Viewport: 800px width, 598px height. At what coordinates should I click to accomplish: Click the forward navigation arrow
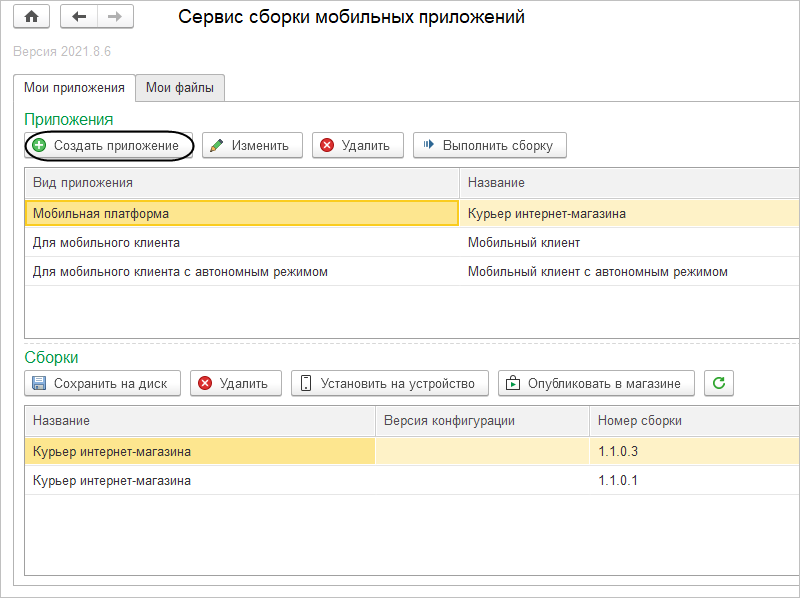click(115, 17)
